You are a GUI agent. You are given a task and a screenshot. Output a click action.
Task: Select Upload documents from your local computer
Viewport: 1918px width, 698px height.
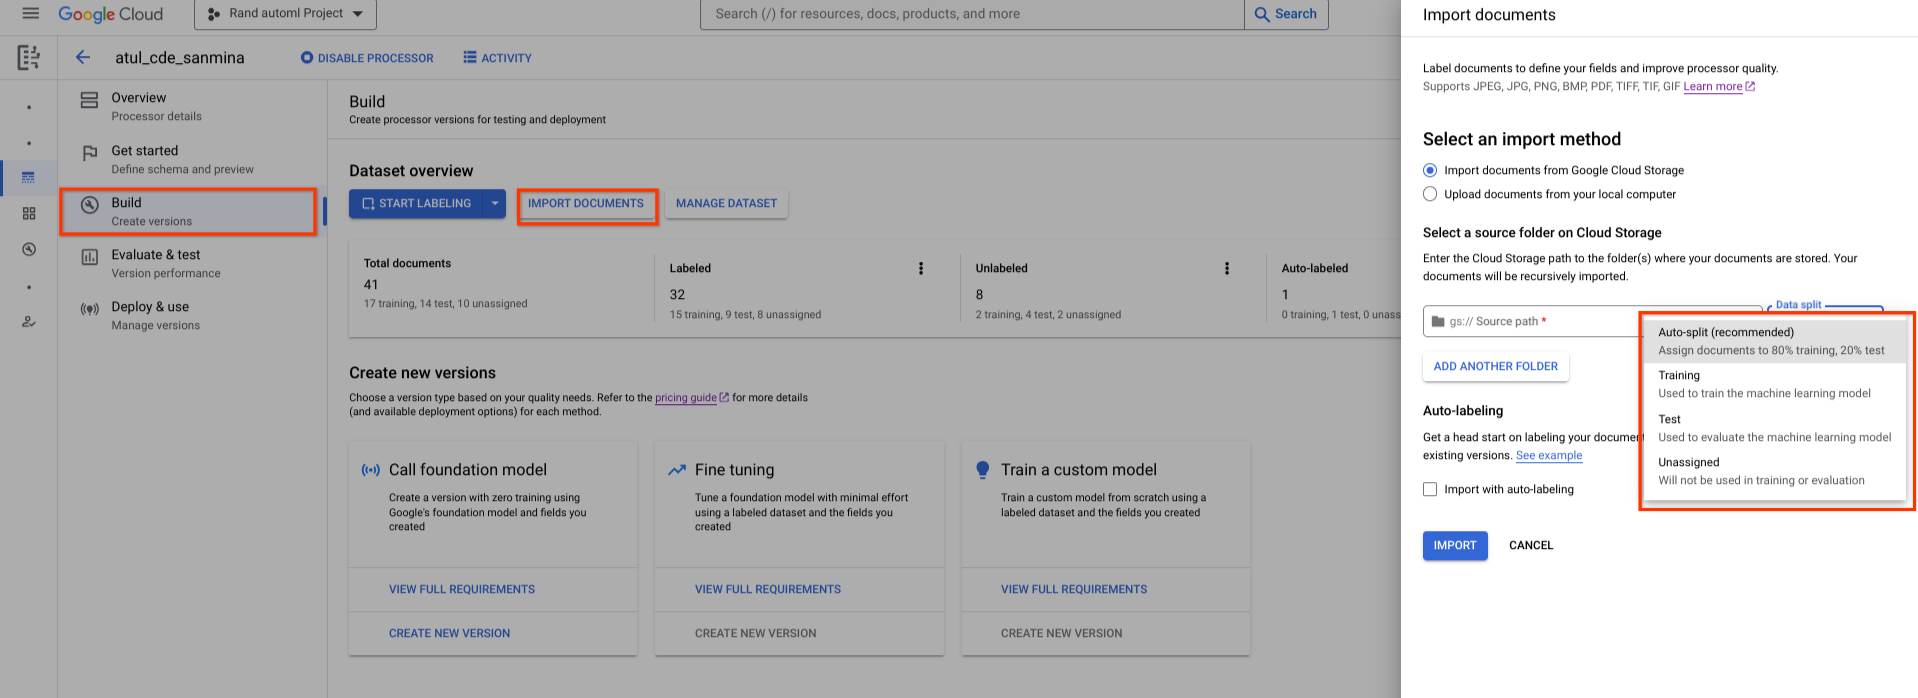coord(1430,194)
